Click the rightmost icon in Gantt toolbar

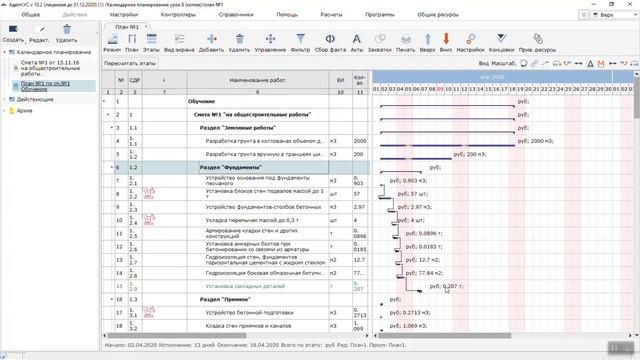tap(634, 63)
